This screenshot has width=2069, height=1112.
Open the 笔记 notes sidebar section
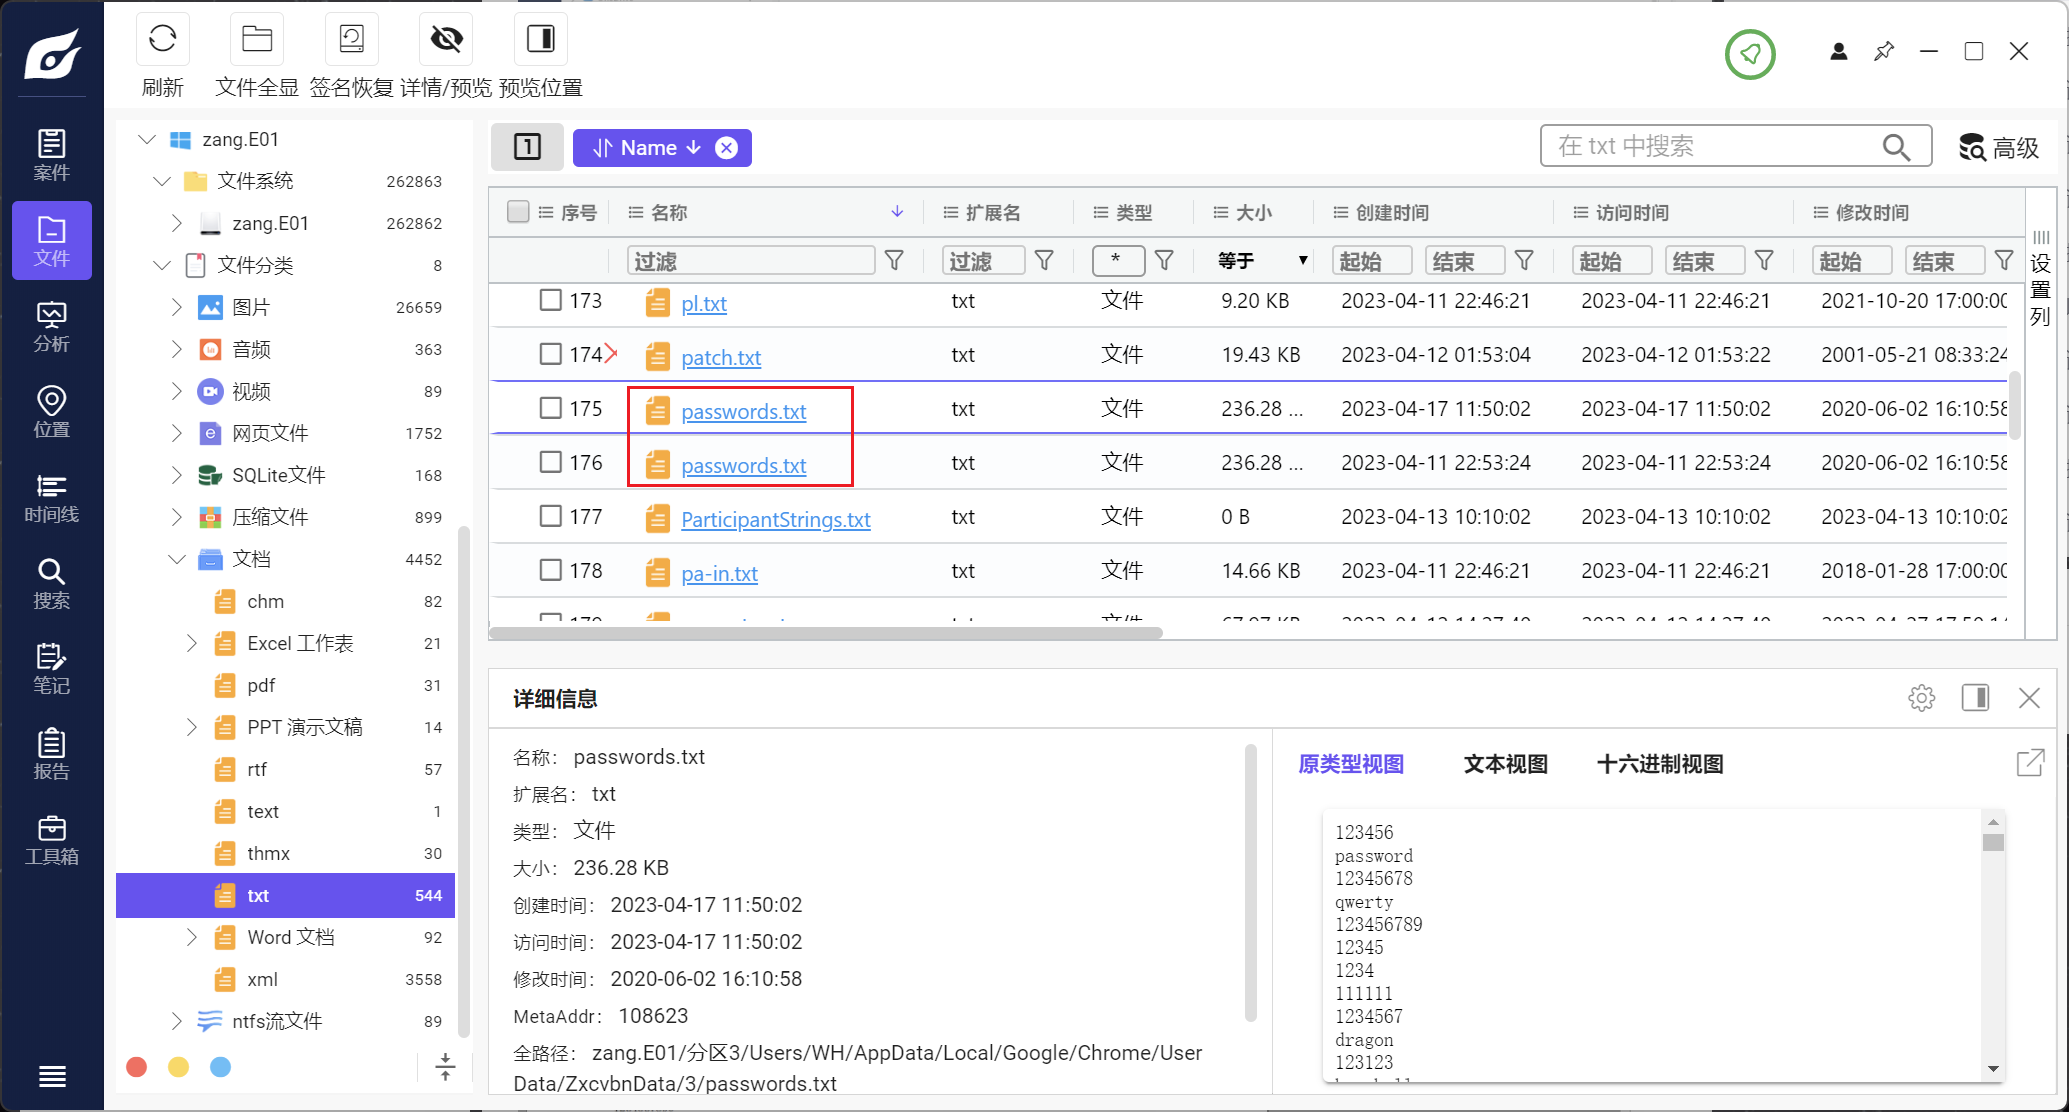pos(52,668)
